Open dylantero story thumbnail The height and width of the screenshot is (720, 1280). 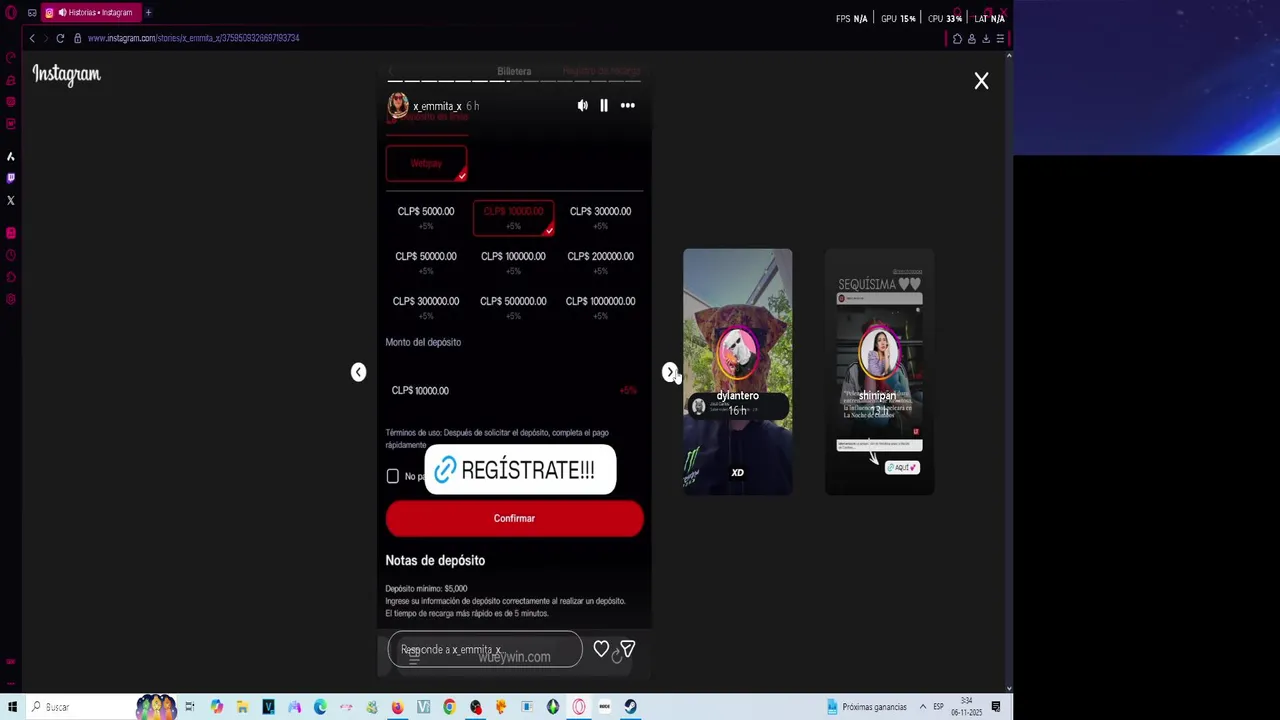[x=737, y=372]
